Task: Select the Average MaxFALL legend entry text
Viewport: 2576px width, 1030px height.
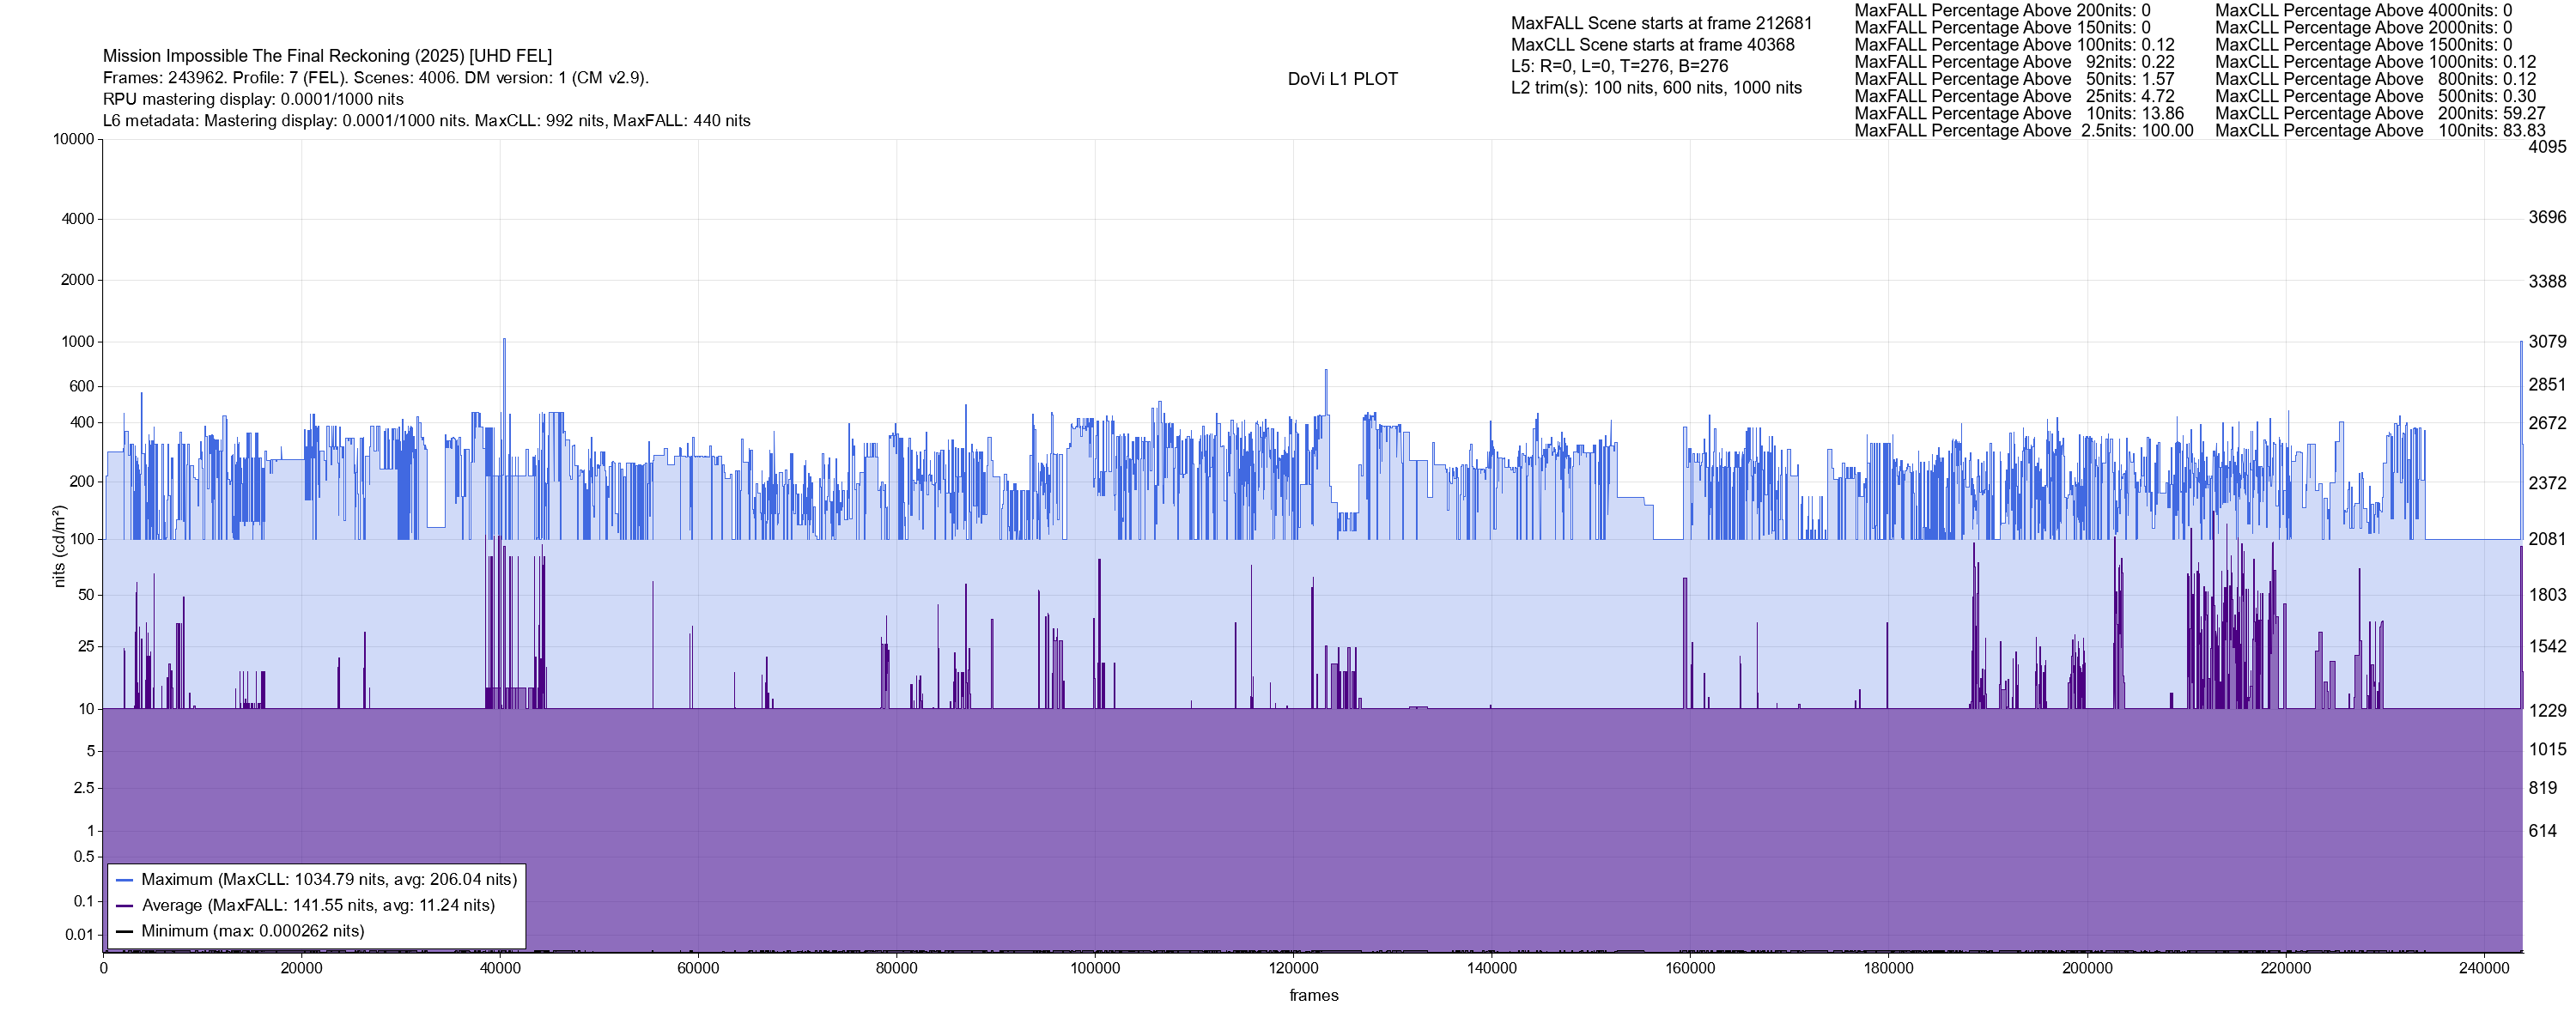Action: (x=318, y=906)
